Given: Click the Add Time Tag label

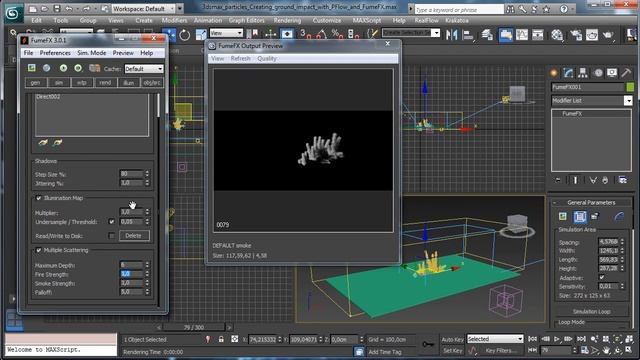Looking at the screenshot, I should [385, 352].
